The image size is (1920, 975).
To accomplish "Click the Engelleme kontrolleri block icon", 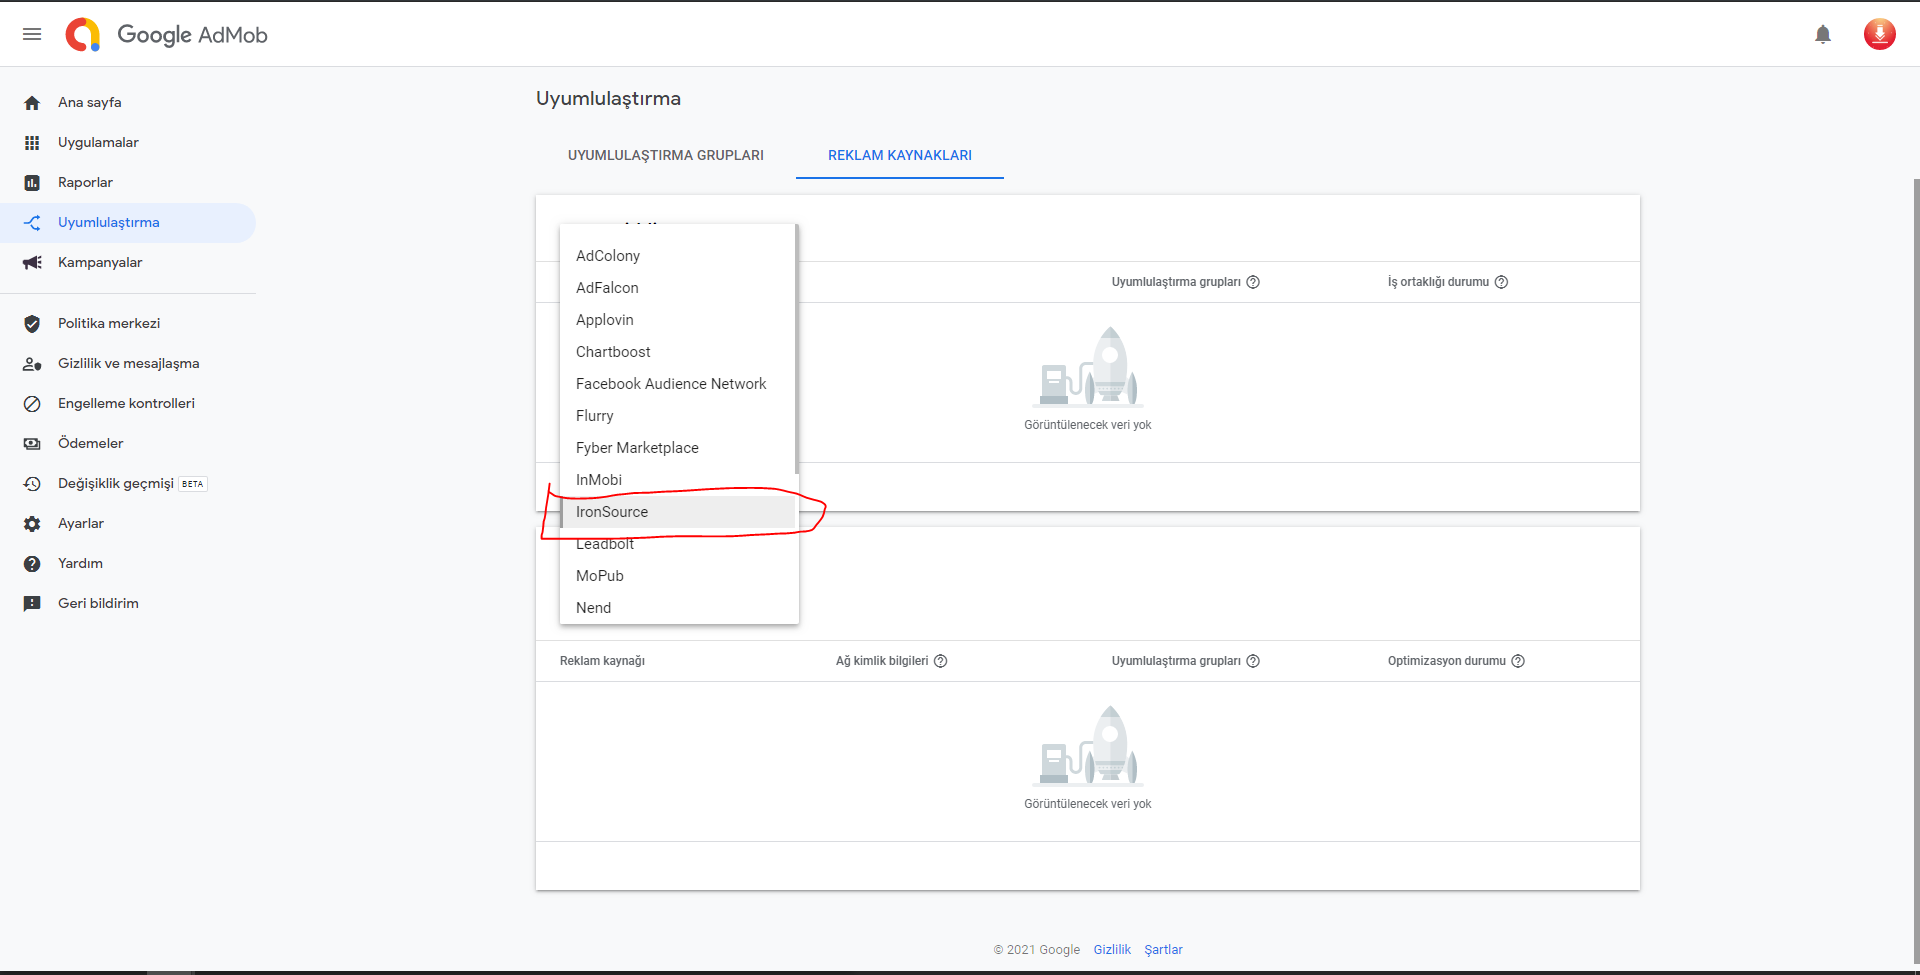I will pos(32,404).
